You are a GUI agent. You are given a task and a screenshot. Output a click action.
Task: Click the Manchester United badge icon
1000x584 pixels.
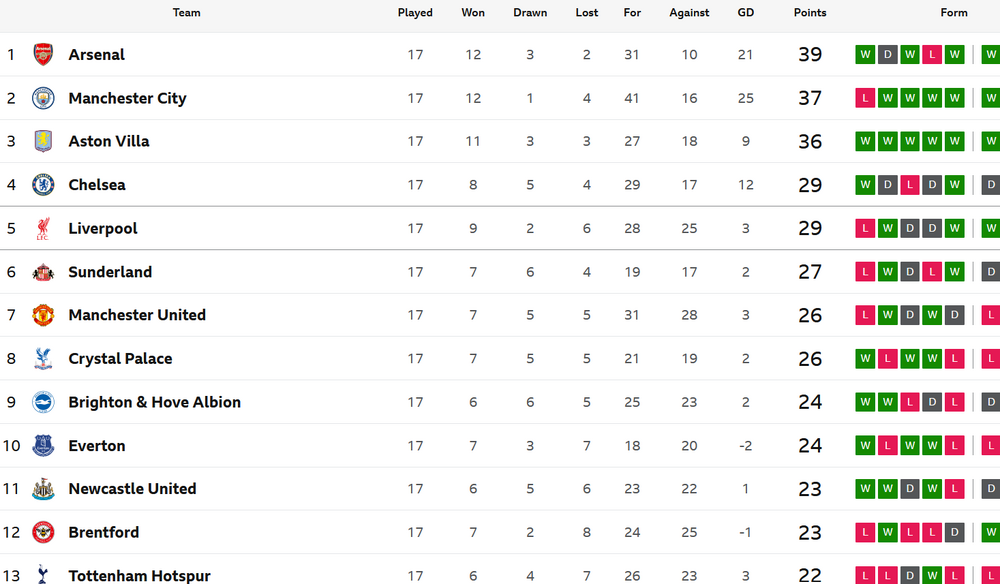click(43, 315)
